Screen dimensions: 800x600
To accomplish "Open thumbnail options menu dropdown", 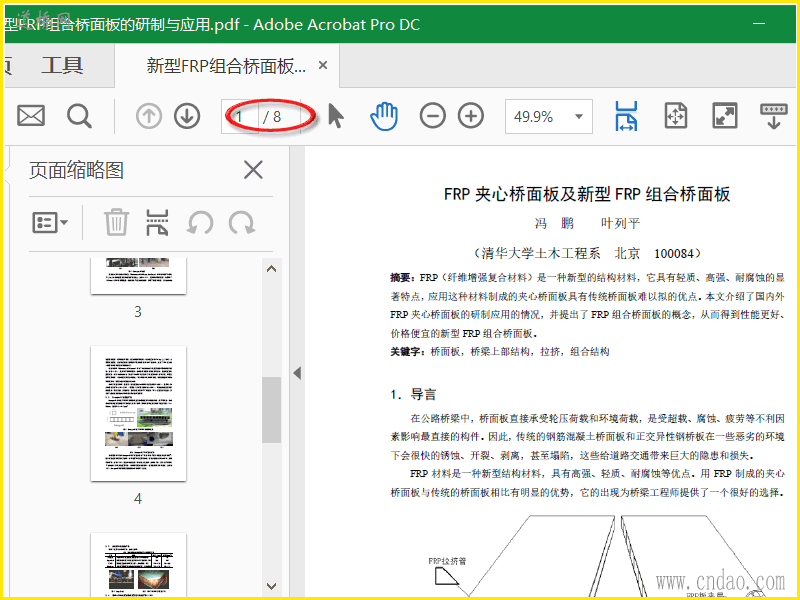I will pos(50,222).
